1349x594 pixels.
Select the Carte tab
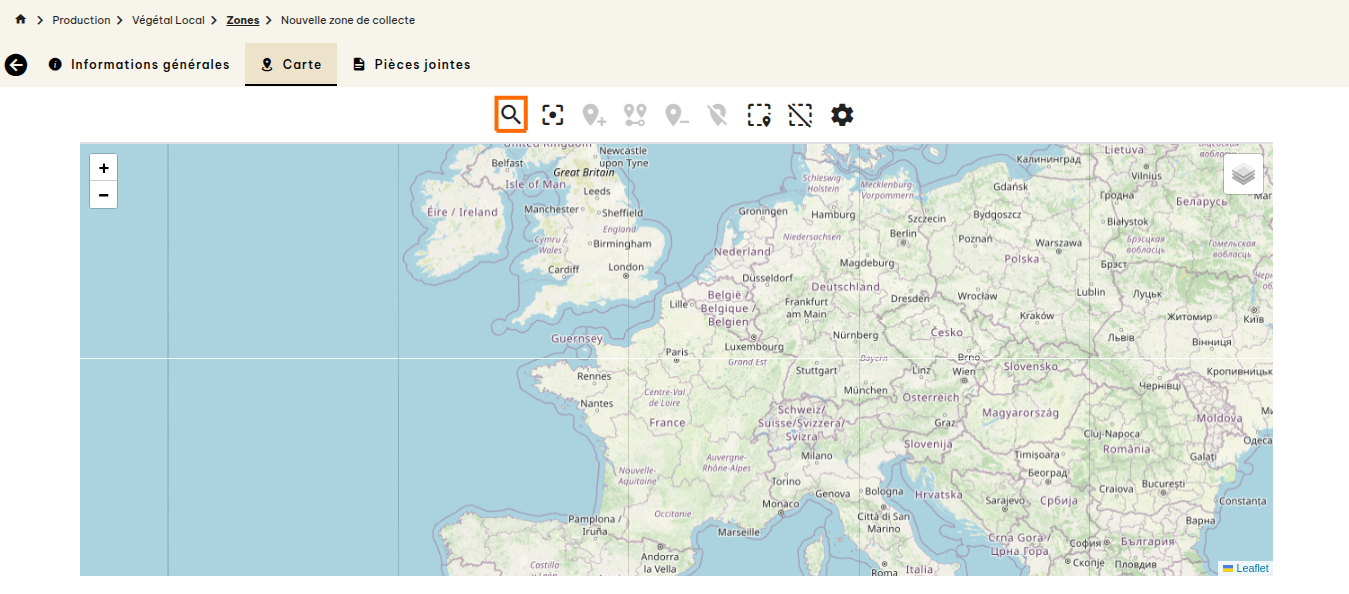[291, 65]
